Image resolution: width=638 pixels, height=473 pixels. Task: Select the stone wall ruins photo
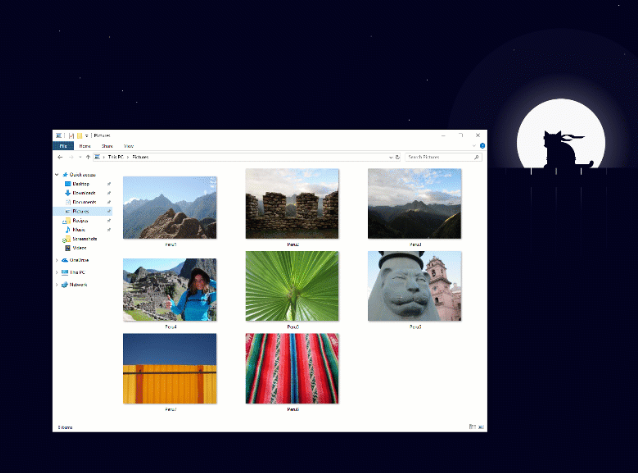[292, 204]
